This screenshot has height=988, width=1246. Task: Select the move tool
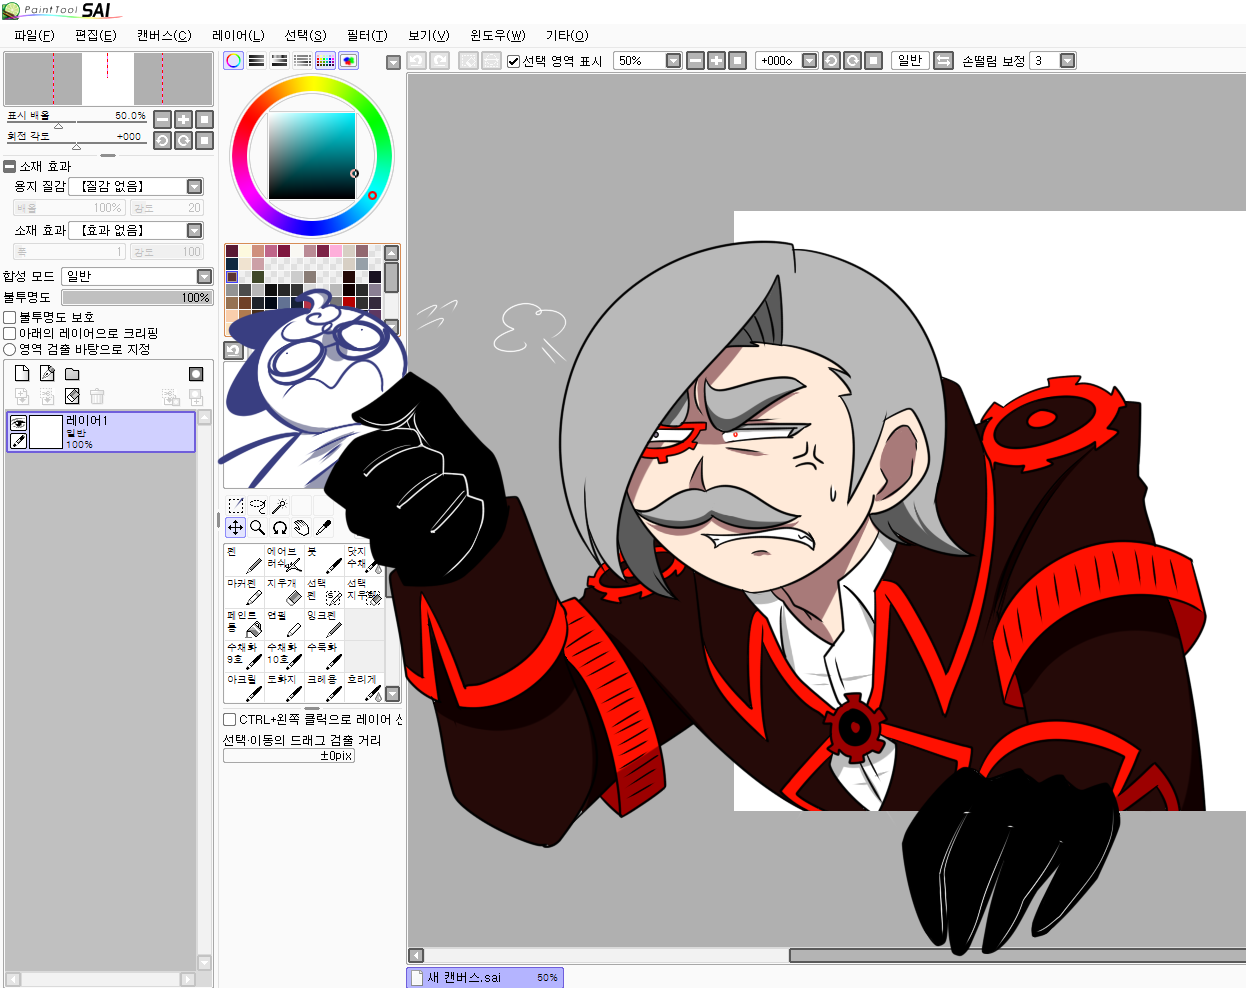[236, 527]
